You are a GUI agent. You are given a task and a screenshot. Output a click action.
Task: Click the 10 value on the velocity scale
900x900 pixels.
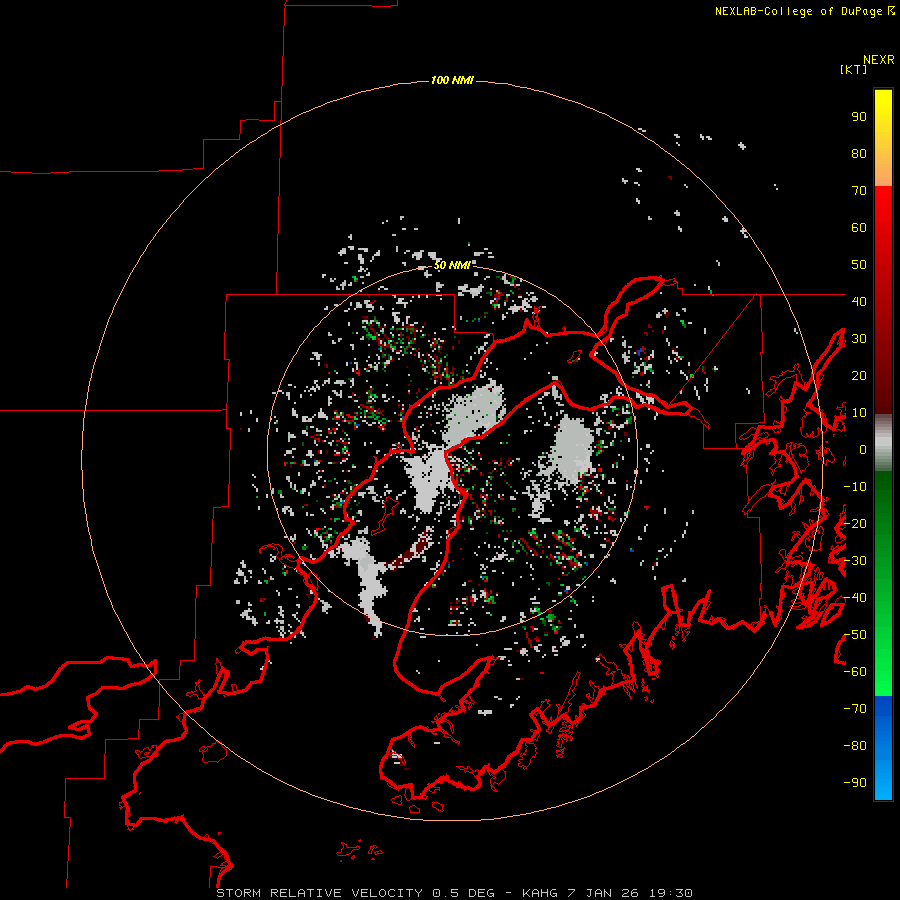pyautogui.click(x=859, y=413)
